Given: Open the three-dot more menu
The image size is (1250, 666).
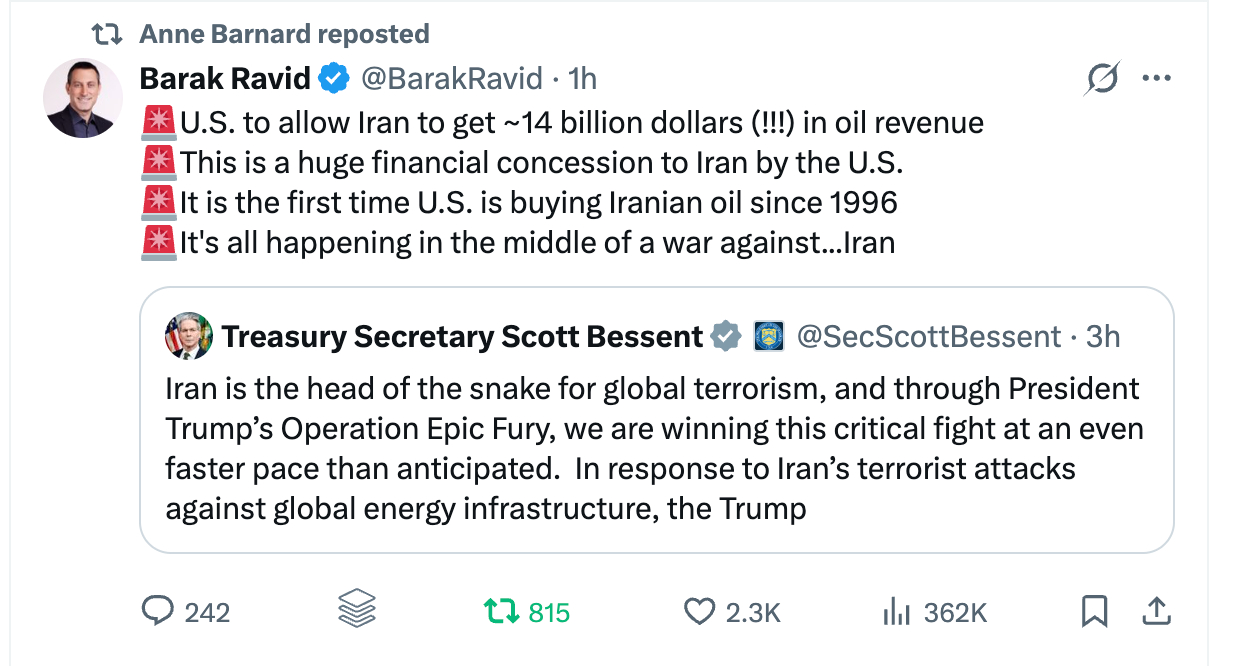Looking at the screenshot, I should (x=1156, y=79).
